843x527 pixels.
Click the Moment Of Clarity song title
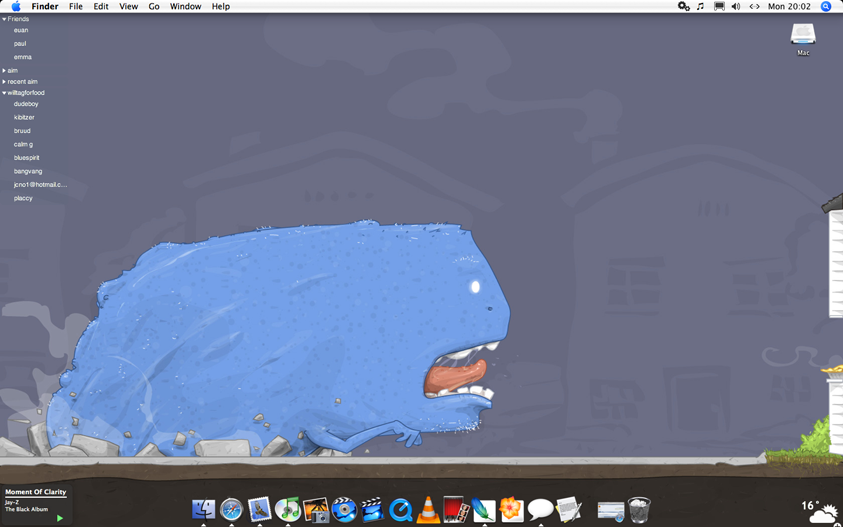click(35, 492)
